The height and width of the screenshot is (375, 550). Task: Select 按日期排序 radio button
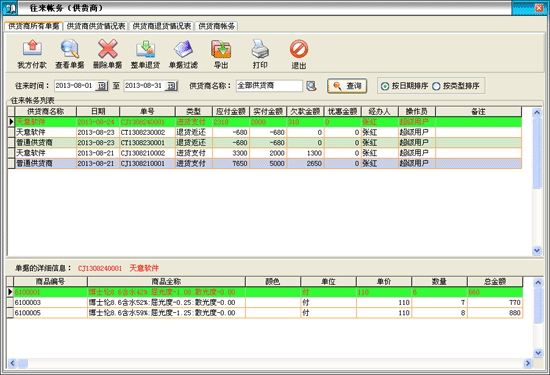point(385,86)
